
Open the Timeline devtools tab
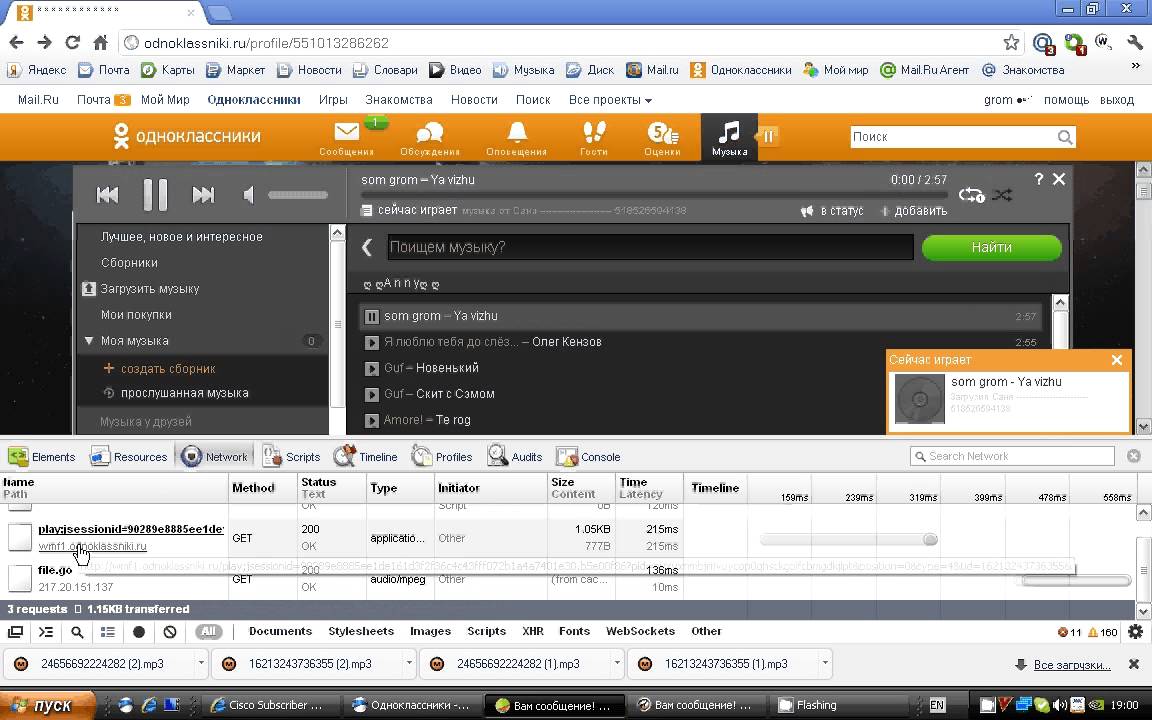click(365, 456)
